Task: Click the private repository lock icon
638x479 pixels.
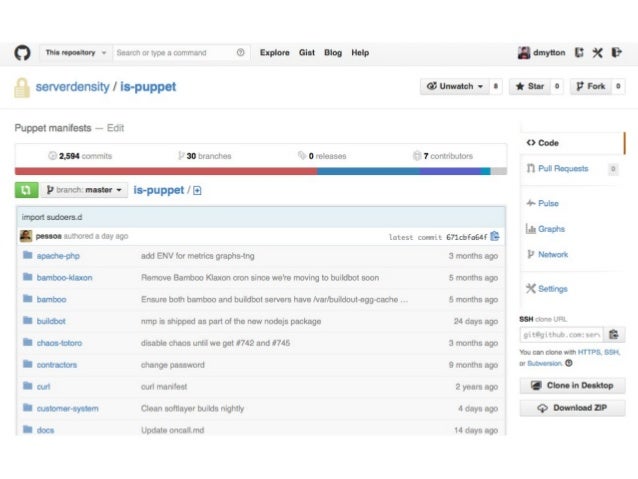Action: click(x=22, y=87)
